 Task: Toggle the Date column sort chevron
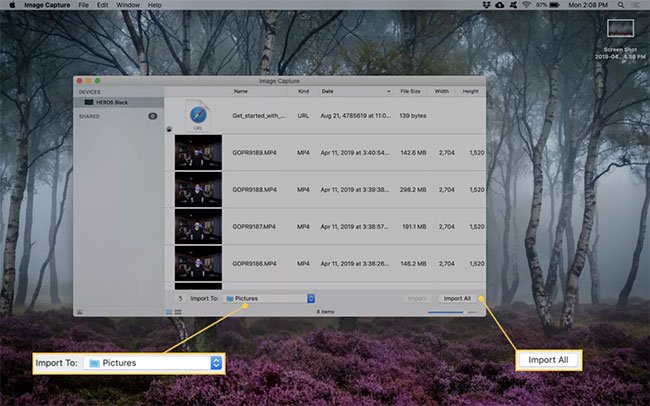pos(388,91)
